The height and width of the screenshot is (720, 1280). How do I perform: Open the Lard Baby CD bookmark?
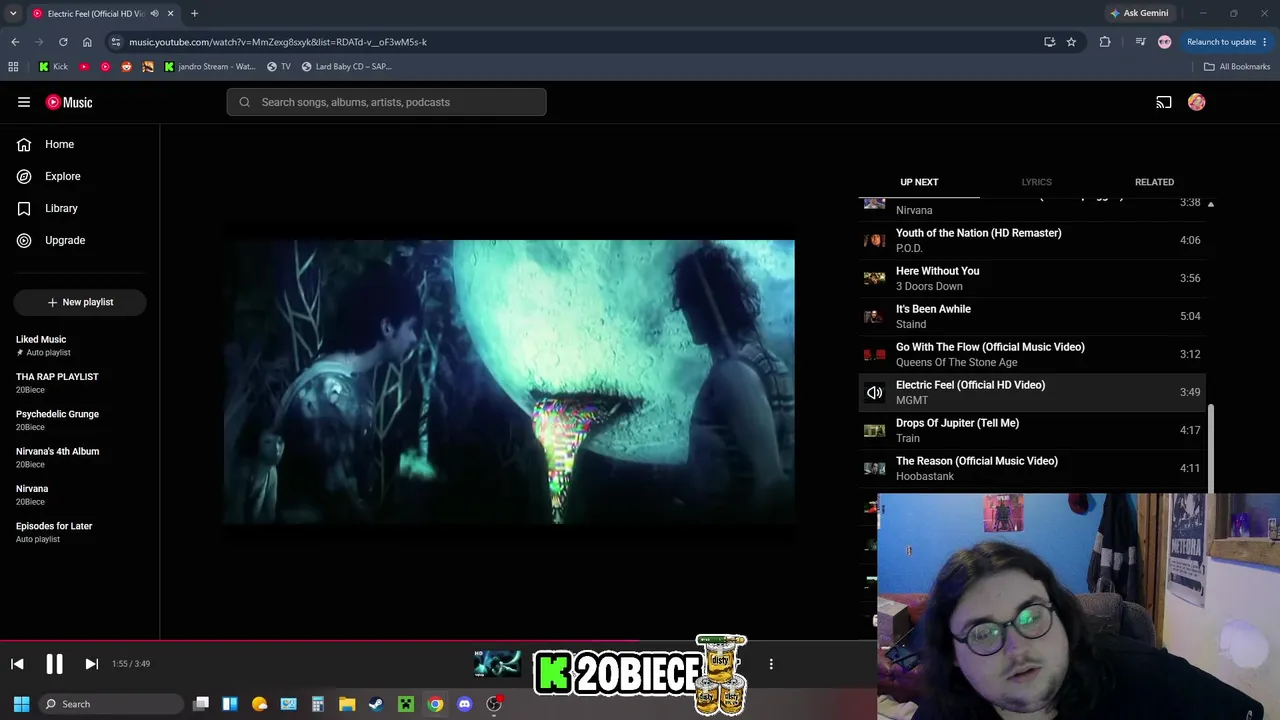(347, 67)
